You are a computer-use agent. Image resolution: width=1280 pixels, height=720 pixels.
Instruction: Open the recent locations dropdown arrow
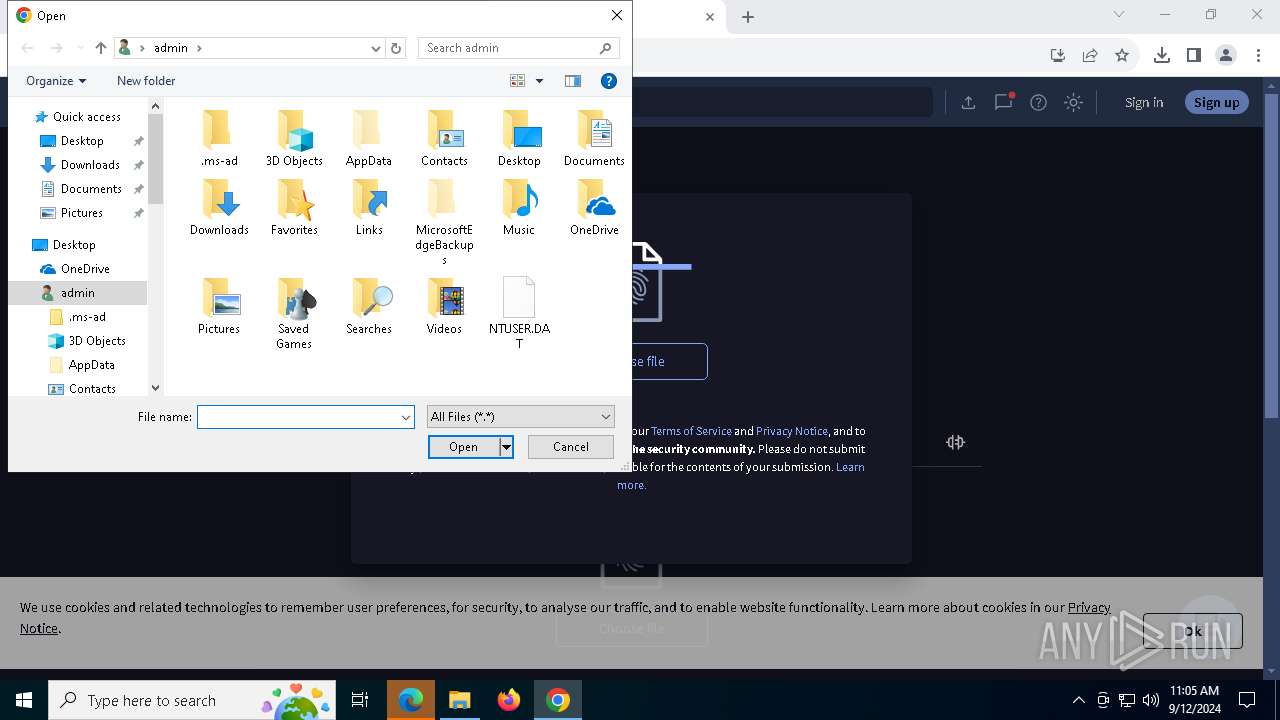click(80, 48)
